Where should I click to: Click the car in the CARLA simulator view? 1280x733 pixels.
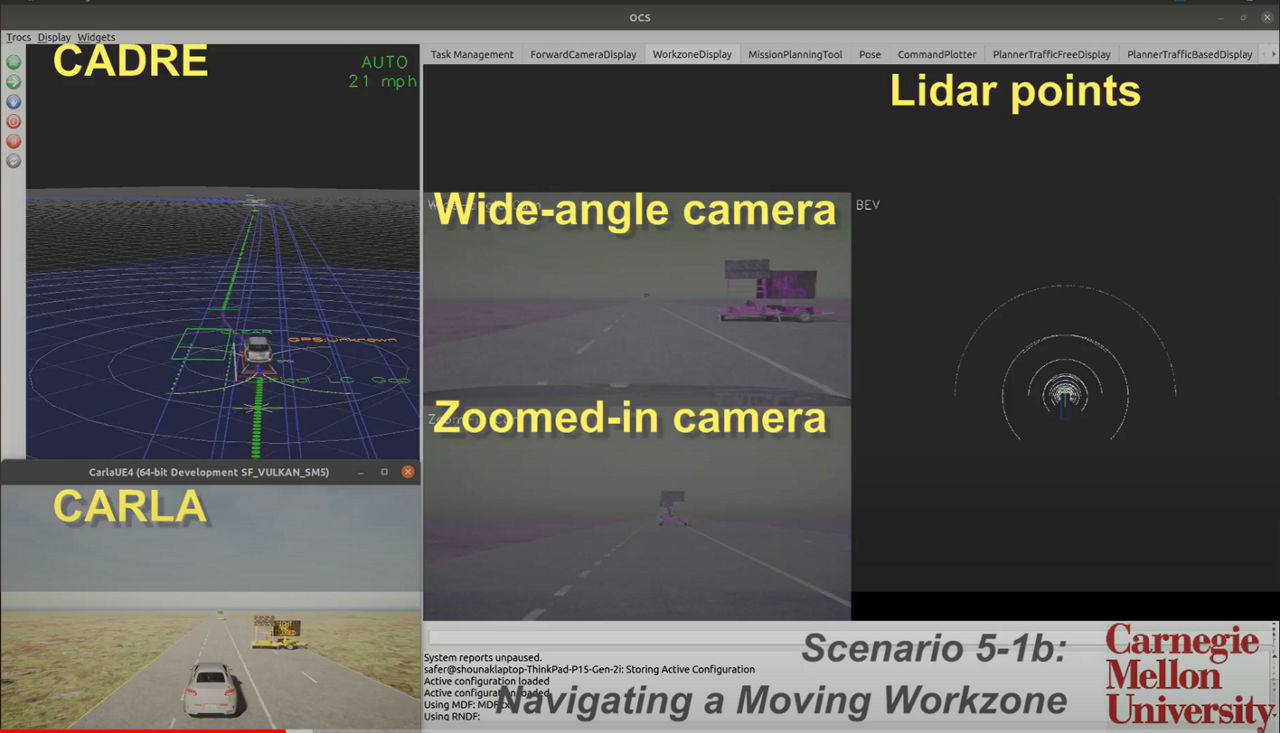[x=211, y=690]
